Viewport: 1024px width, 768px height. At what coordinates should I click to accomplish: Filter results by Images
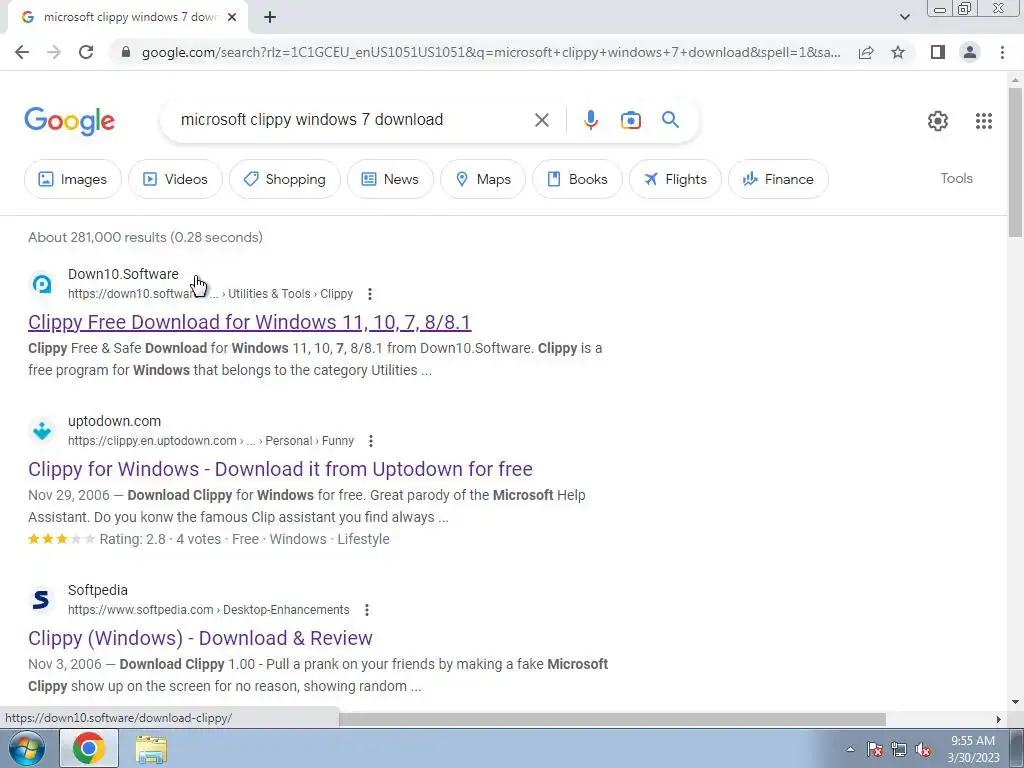tap(72, 179)
